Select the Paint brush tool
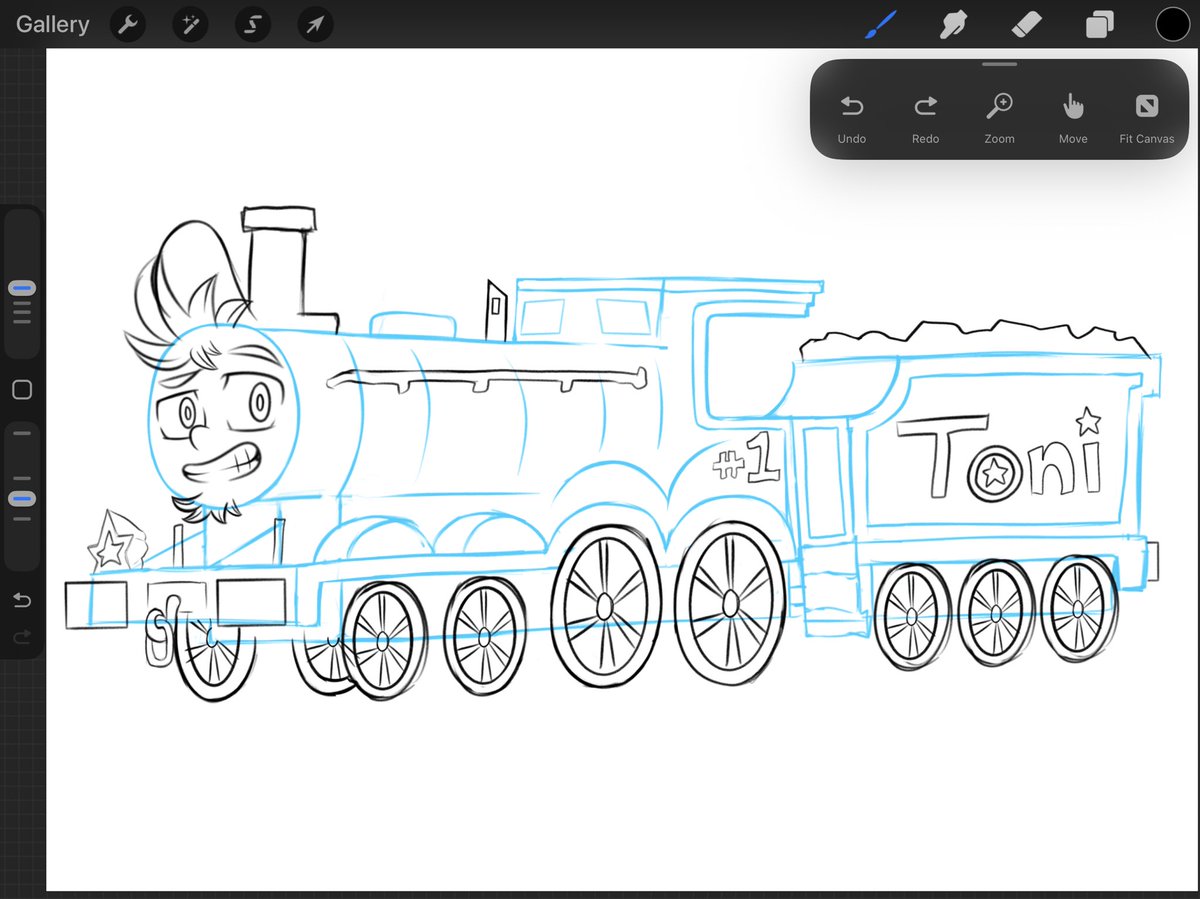 [x=881, y=24]
